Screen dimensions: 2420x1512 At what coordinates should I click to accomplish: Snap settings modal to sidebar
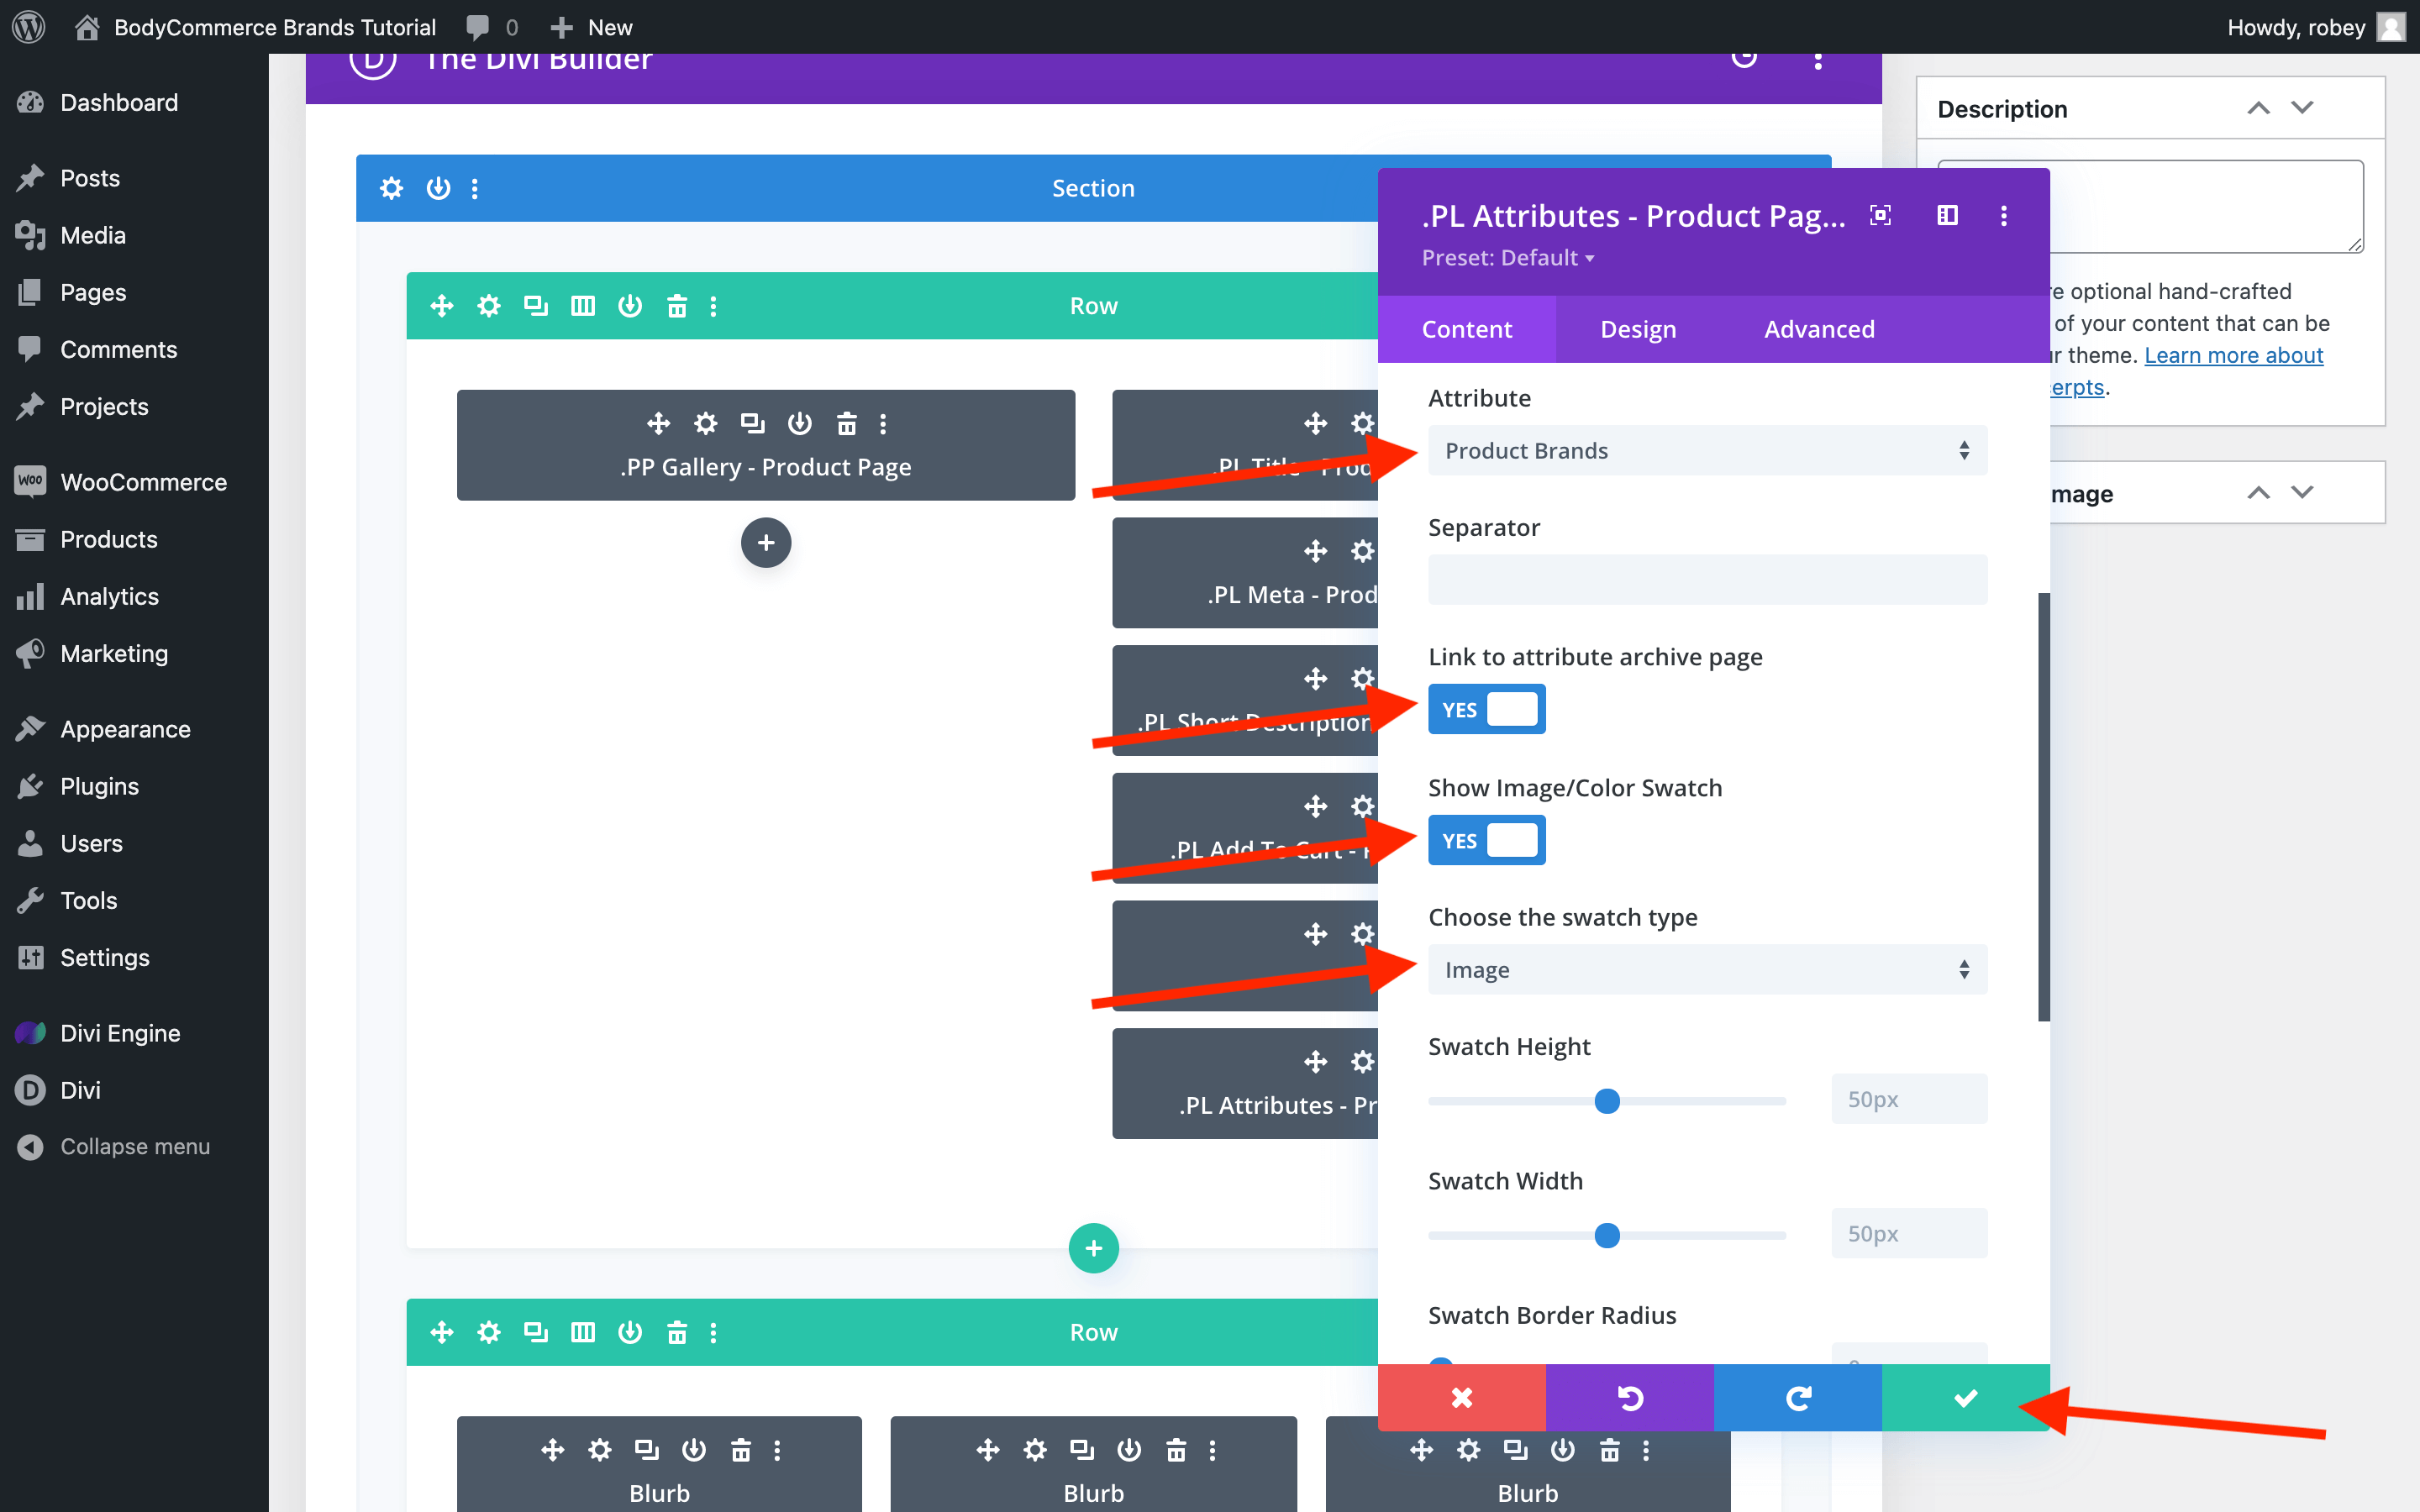(x=1947, y=215)
